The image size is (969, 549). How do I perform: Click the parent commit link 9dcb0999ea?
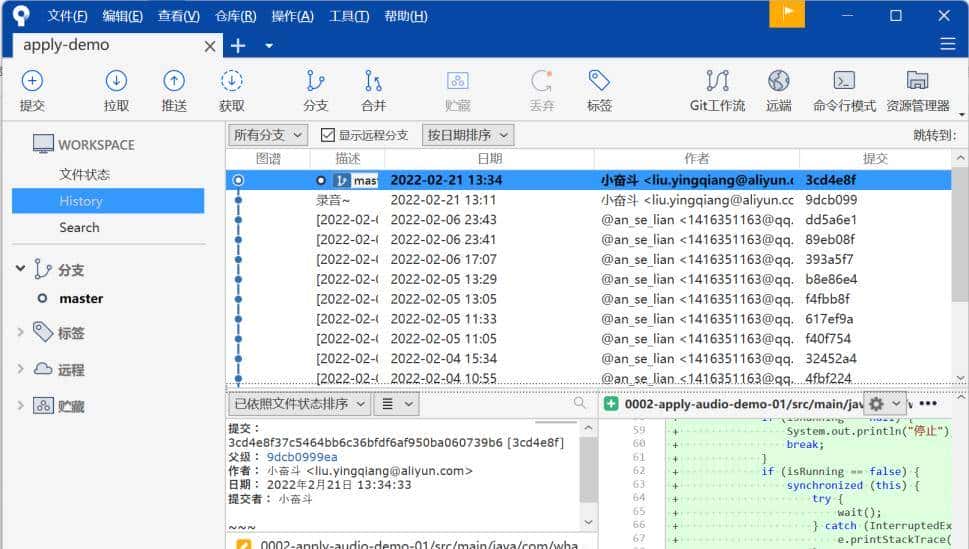pos(302,457)
